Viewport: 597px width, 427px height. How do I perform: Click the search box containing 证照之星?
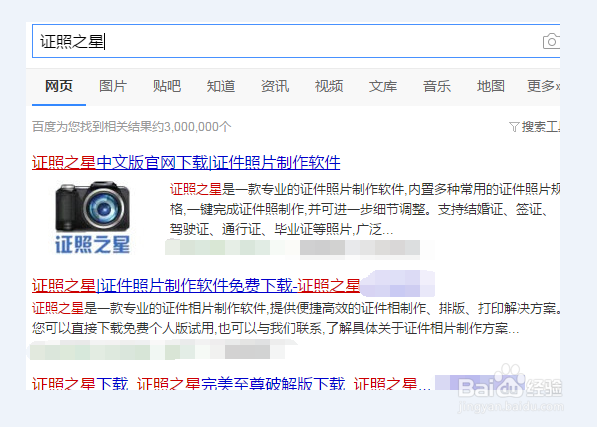(x=296, y=41)
